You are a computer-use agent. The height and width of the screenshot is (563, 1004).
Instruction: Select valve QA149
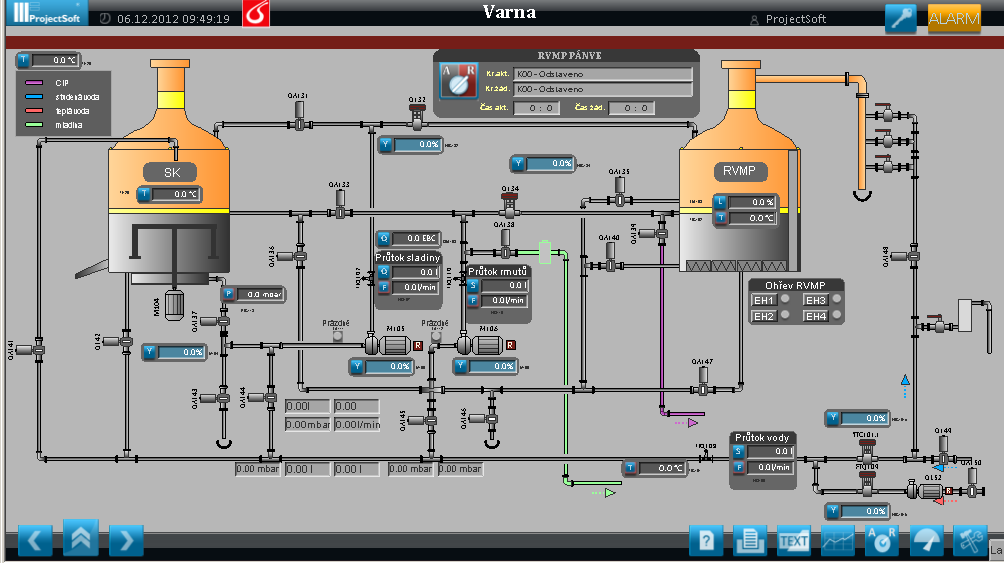[943, 452]
